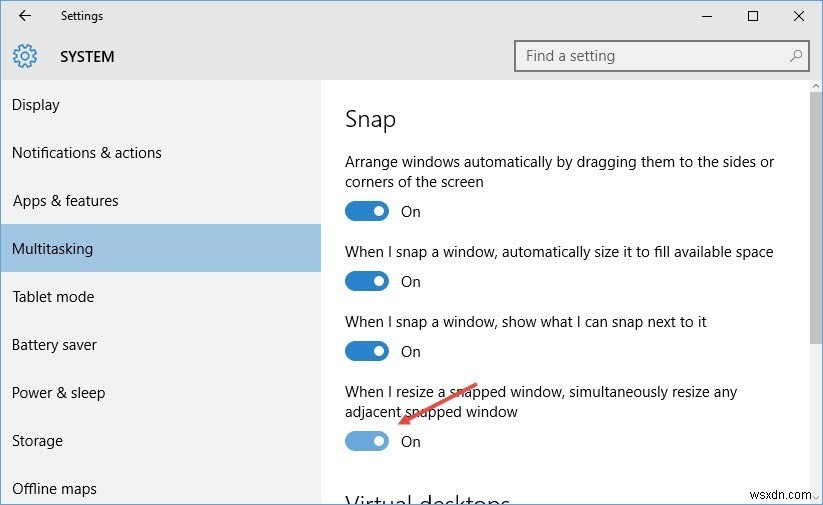Viewport: 823px width, 505px height.
Task: Focus the Find a setting box
Action: point(661,56)
